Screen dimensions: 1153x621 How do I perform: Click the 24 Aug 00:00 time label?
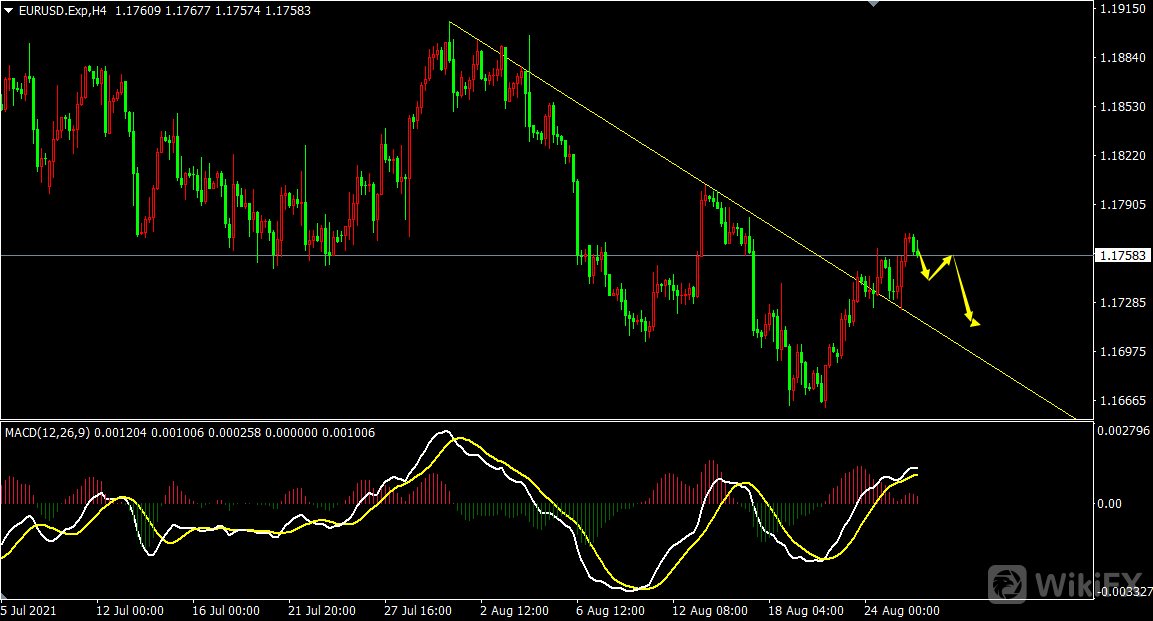tap(899, 610)
